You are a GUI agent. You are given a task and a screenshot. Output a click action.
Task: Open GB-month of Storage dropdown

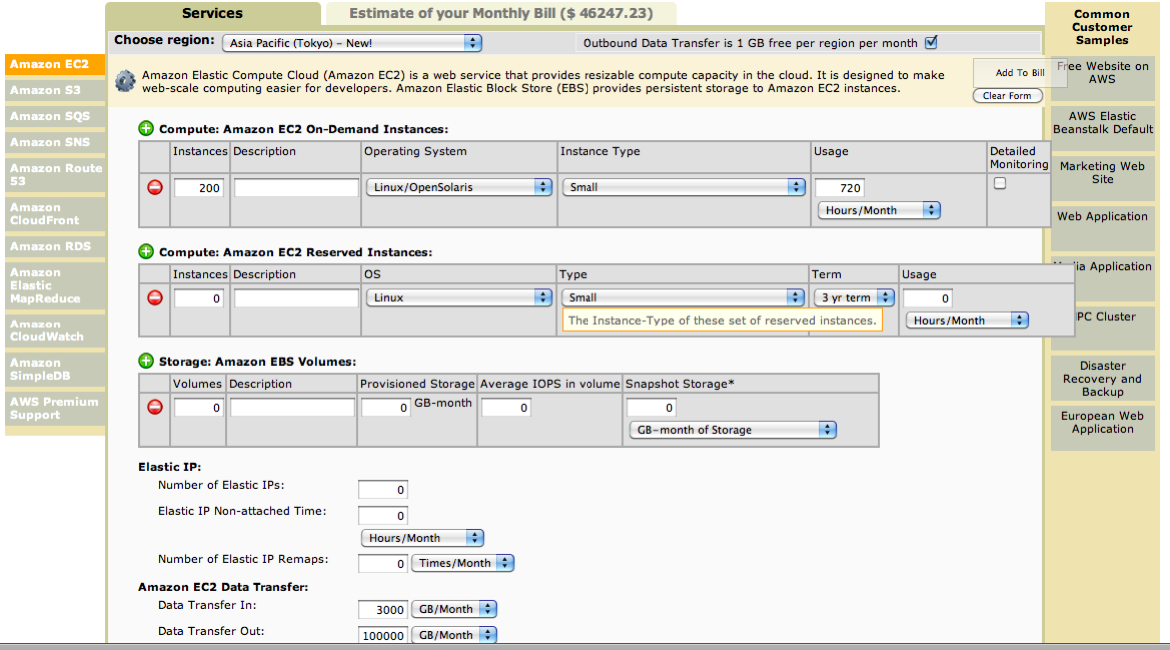(x=733, y=430)
